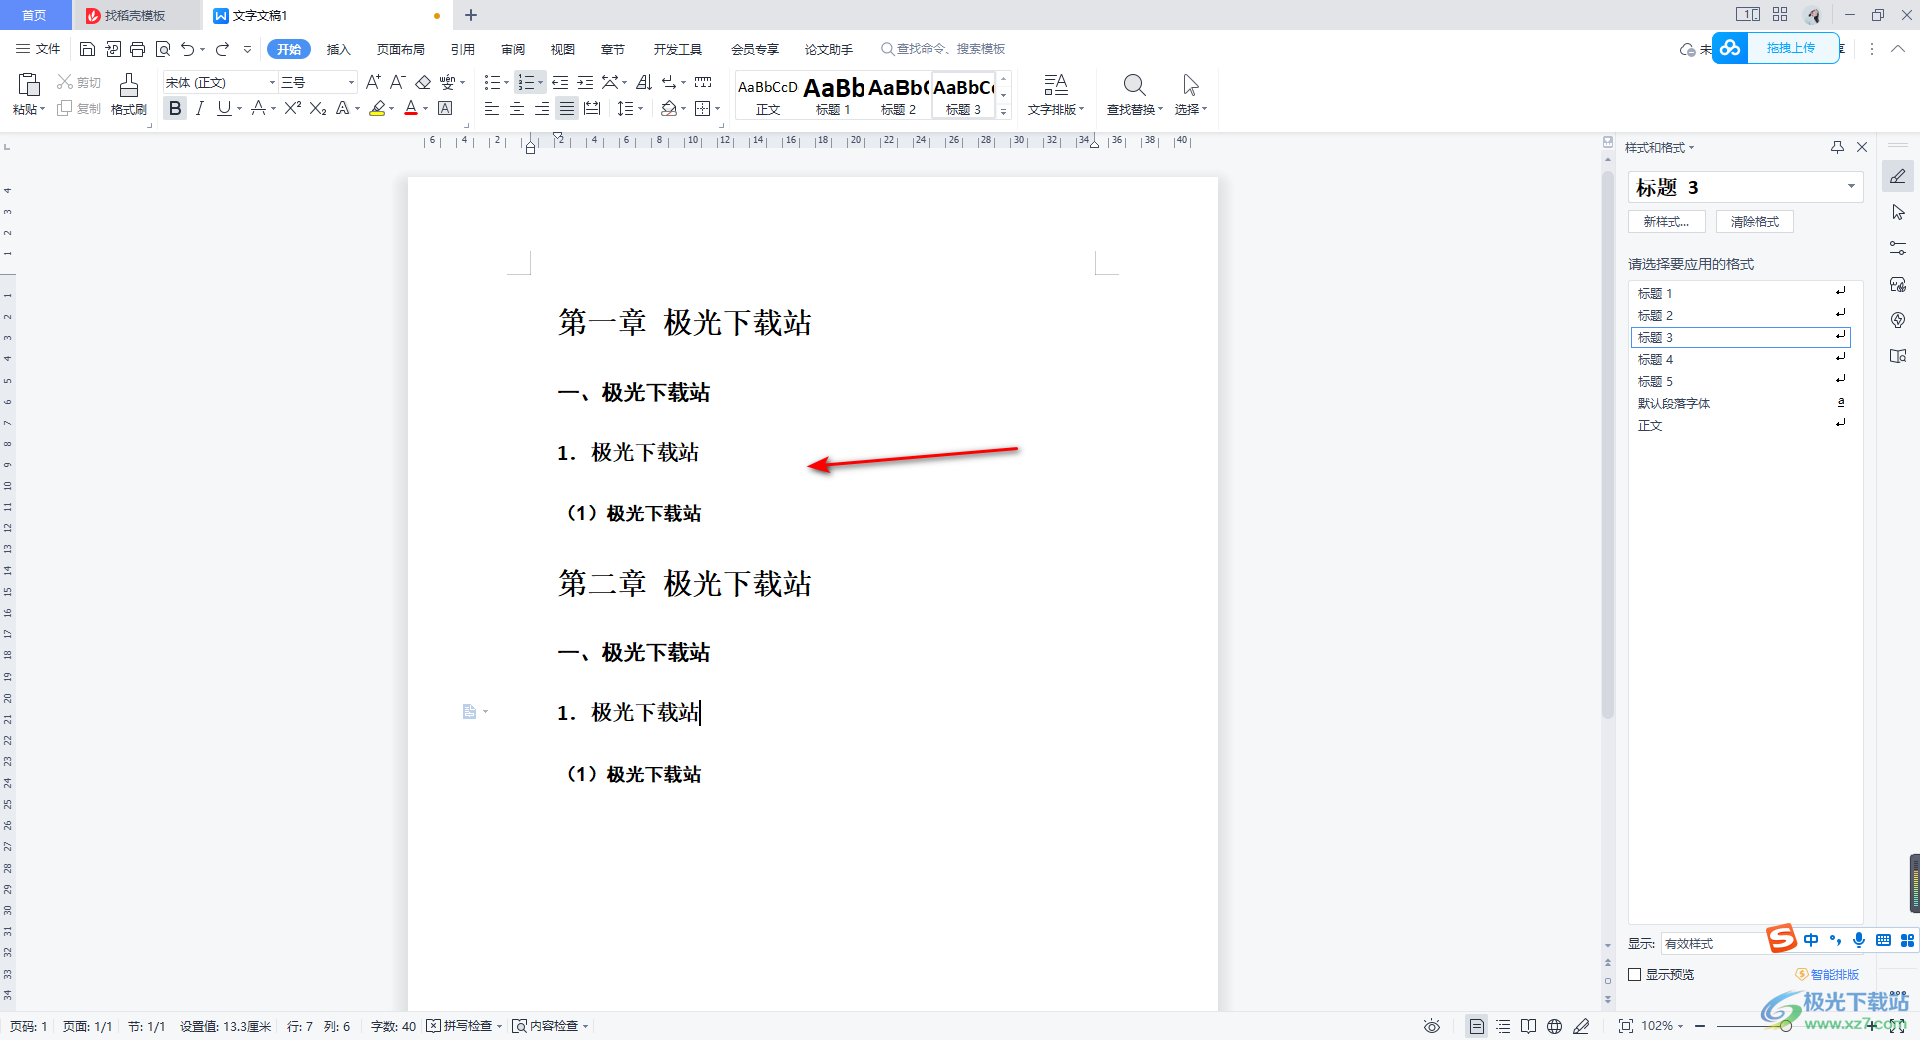Click the Paste clipboard icon

(29, 85)
